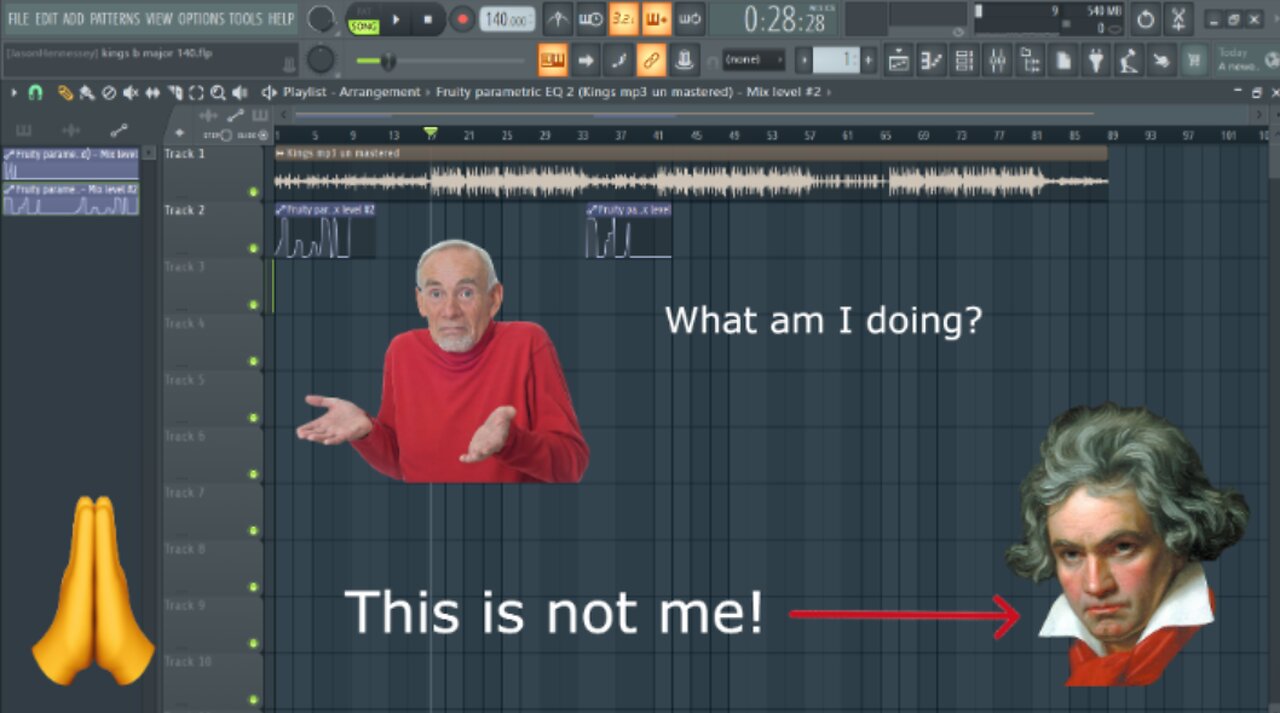Viewport: 1280px width, 713px height.
Task: Select the Slip tool
Action: (x=153, y=92)
